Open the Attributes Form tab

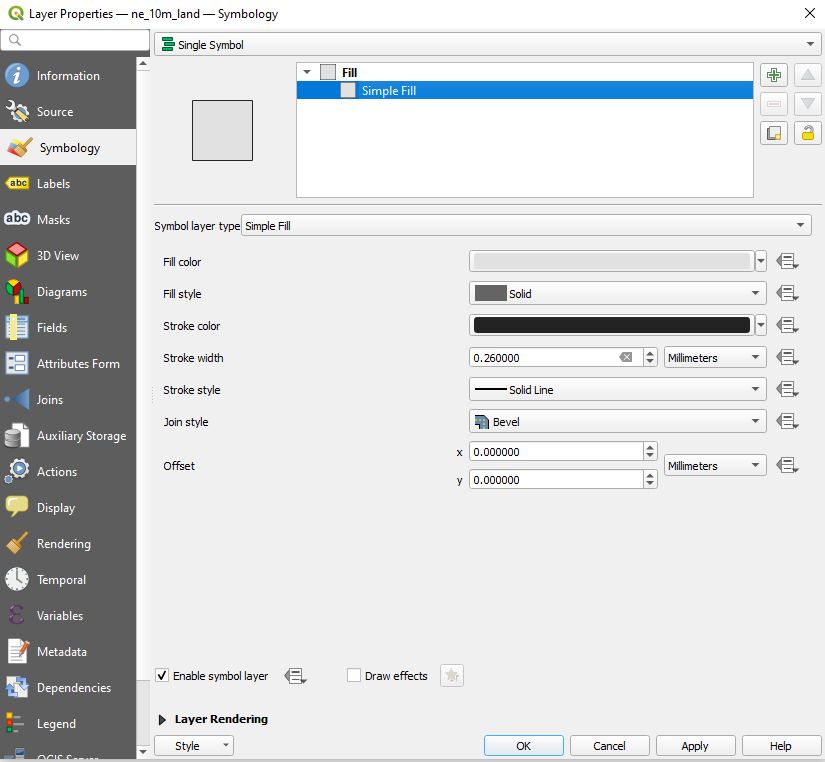pos(68,364)
